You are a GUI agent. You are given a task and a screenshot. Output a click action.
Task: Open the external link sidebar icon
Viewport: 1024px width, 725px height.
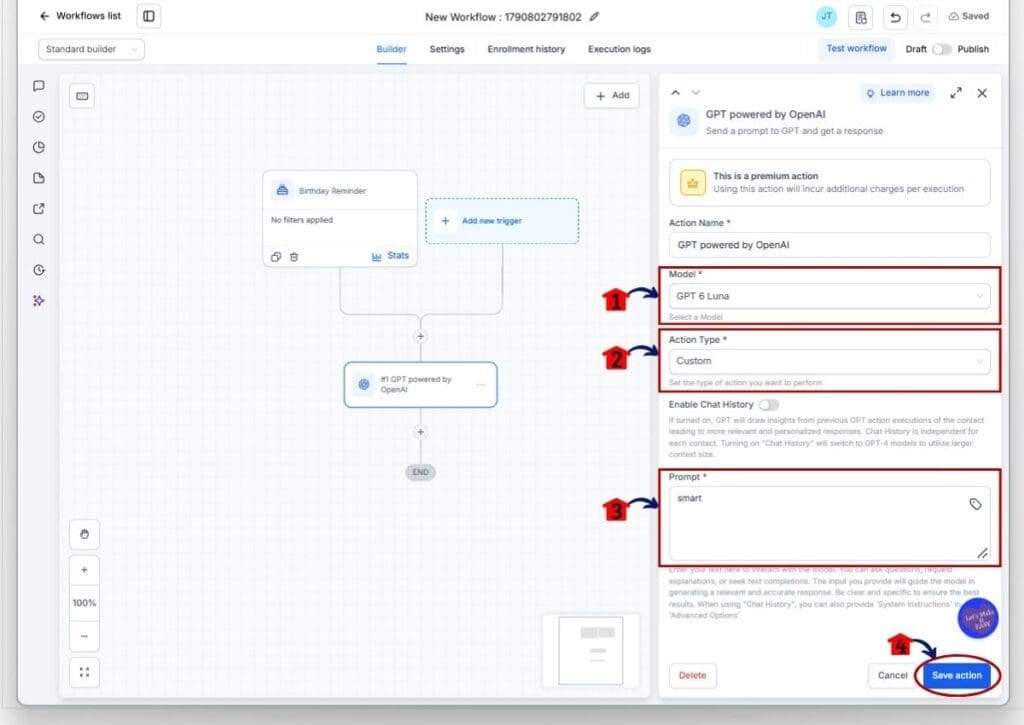(39, 208)
